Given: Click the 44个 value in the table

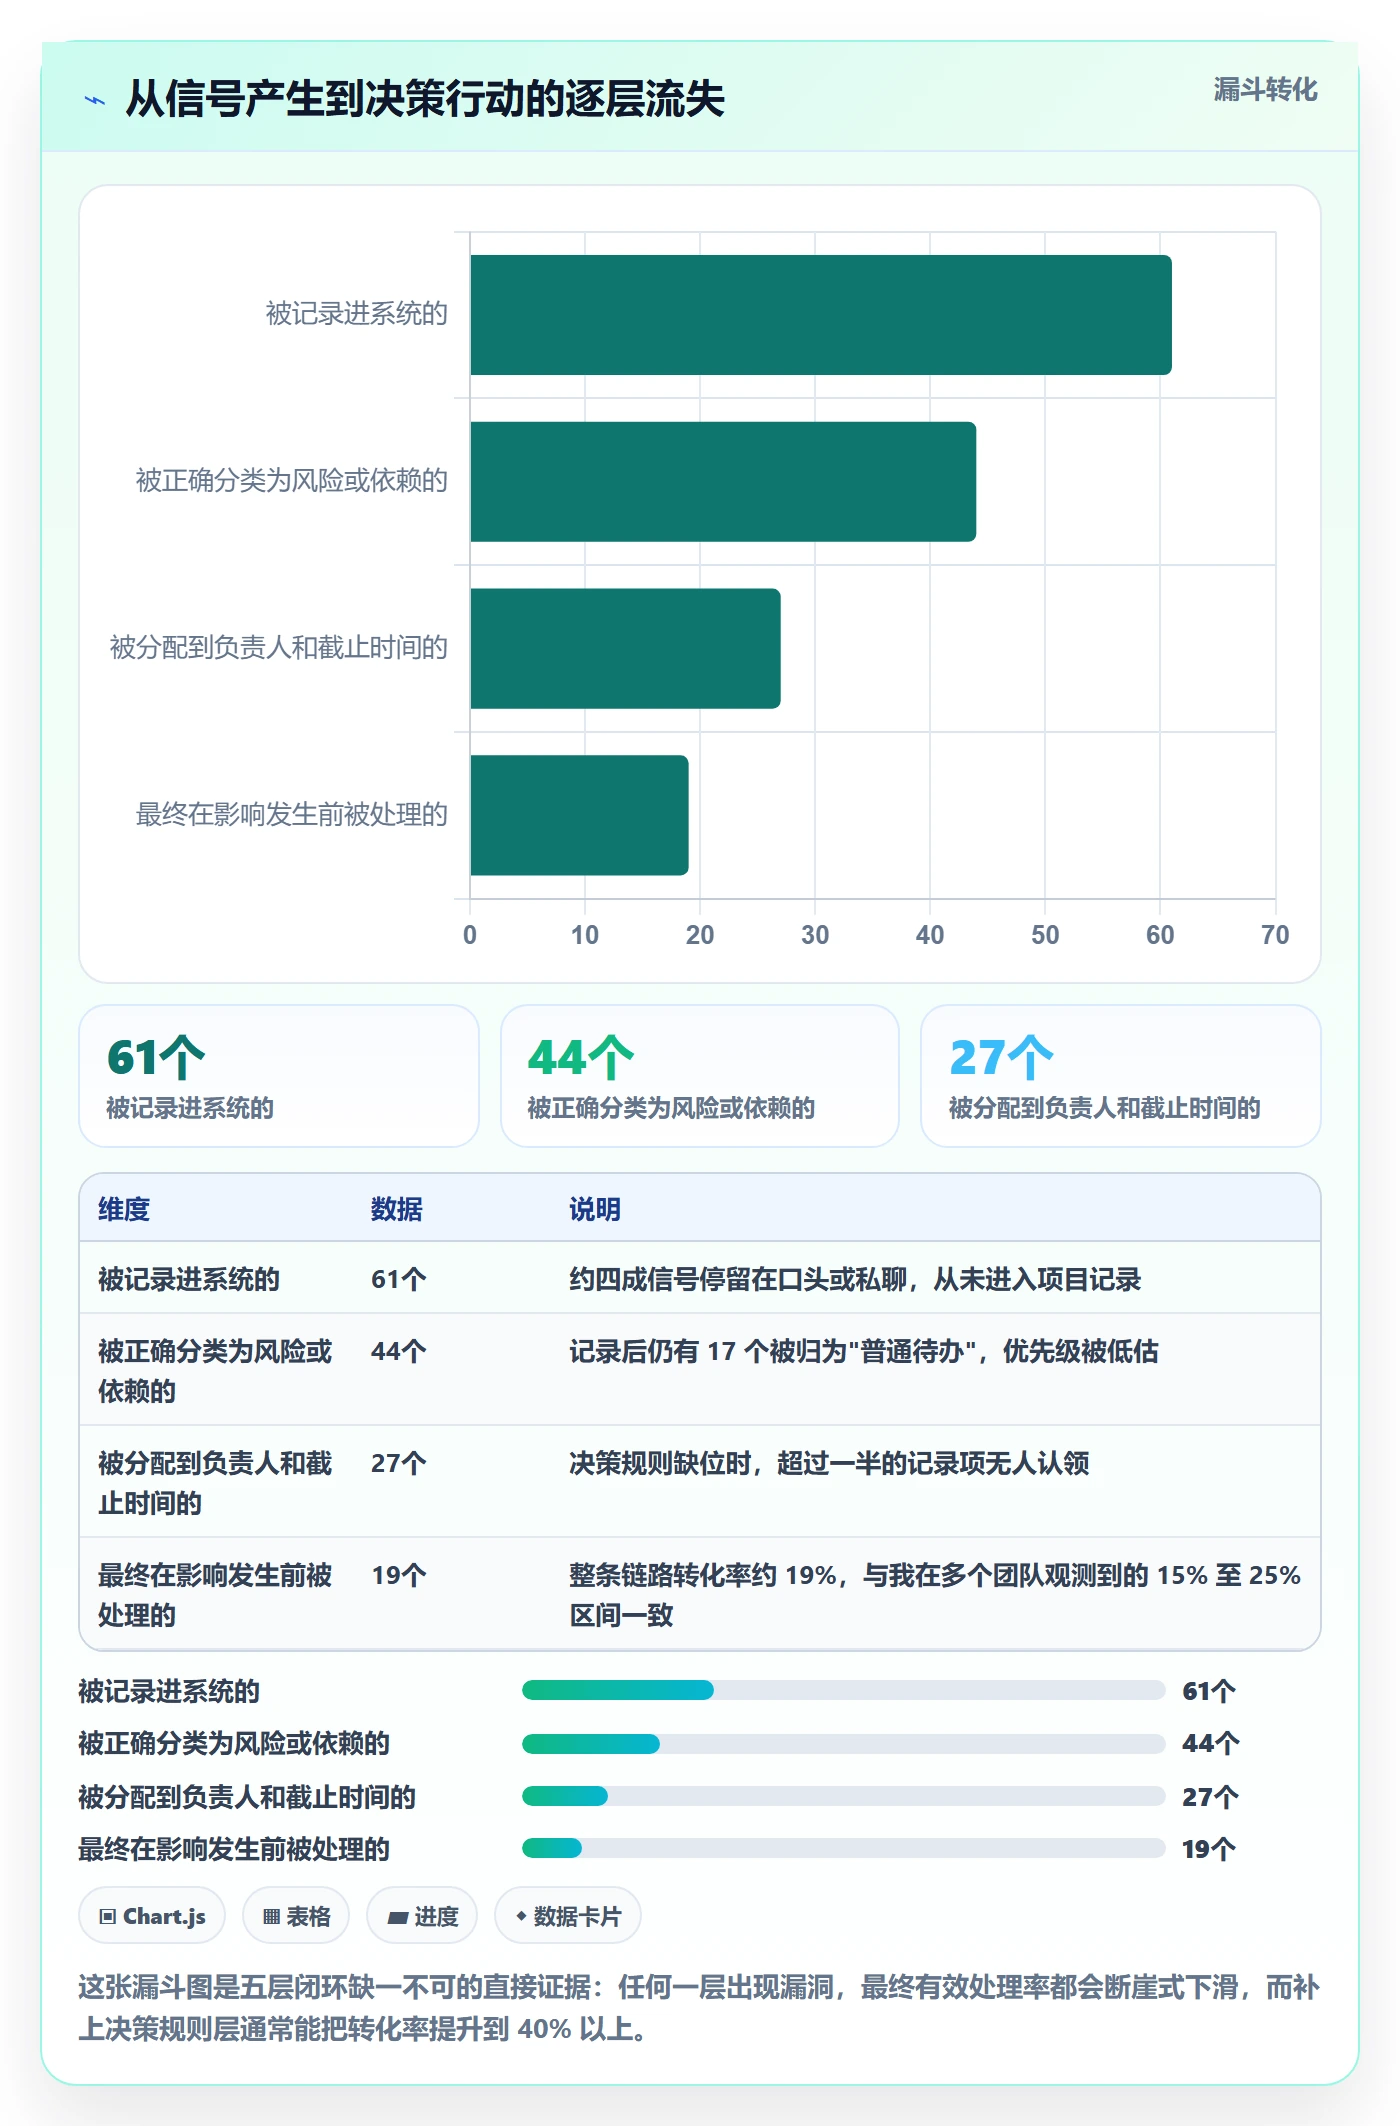Looking at the screenshot, I should [x=398, y=1351].
